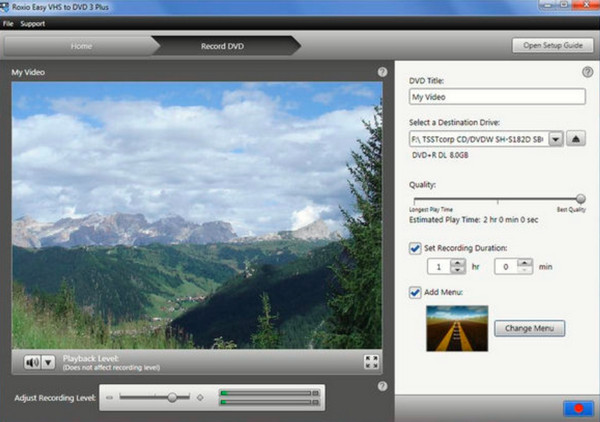Click the recording level slider knob
The height and width of the screenshot is (422, 600).
click(172, 398)
